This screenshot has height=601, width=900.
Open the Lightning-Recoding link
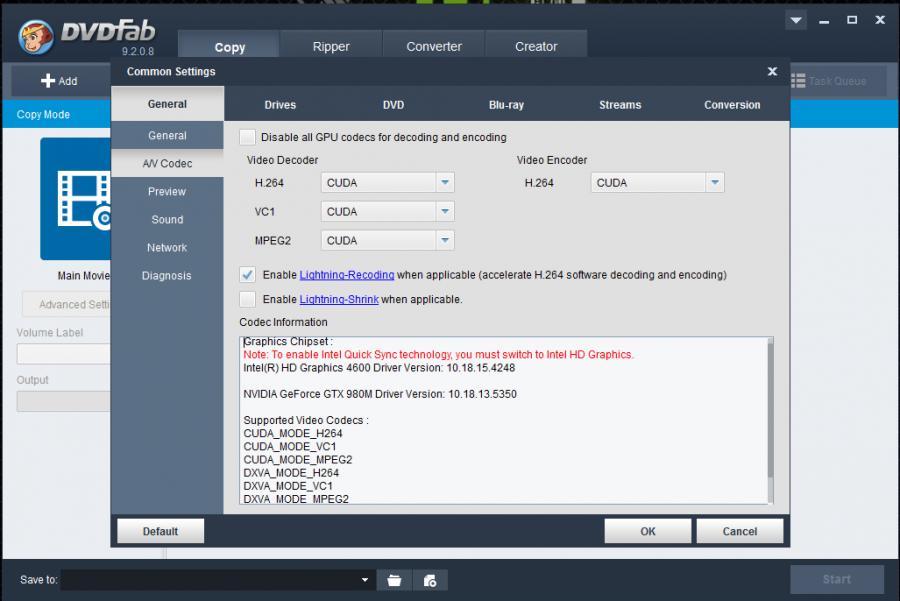coord(347,275)
